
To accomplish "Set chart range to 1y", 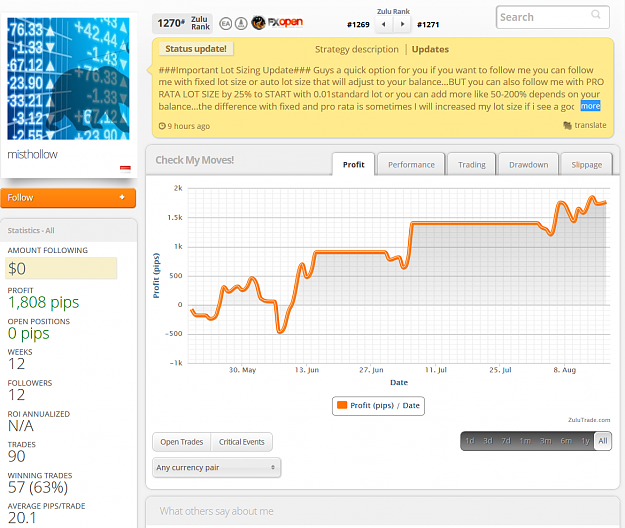I will 585,441.
